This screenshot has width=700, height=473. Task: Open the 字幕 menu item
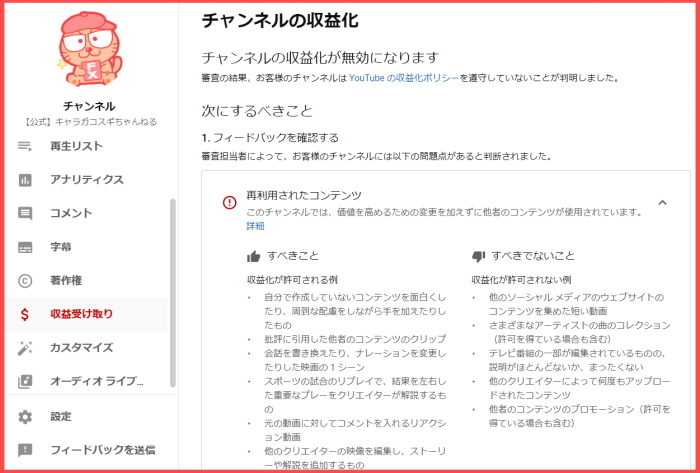(x=86, y=247)
